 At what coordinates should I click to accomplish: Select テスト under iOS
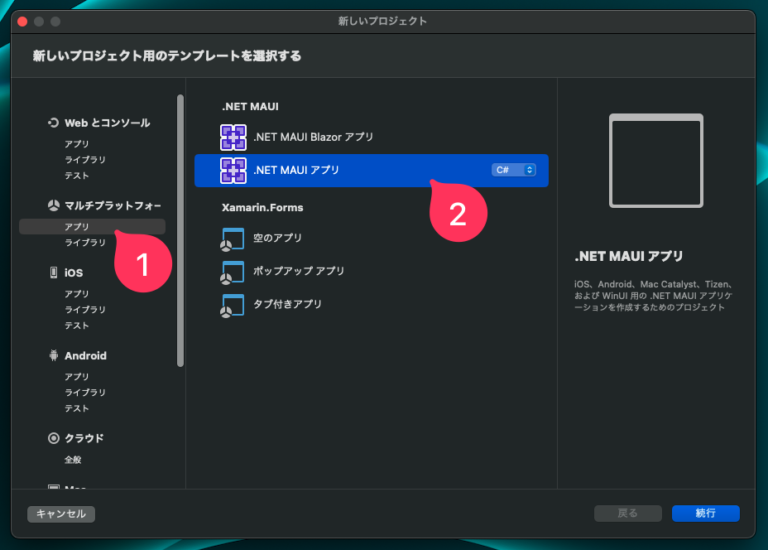click(x=77, y=326)
